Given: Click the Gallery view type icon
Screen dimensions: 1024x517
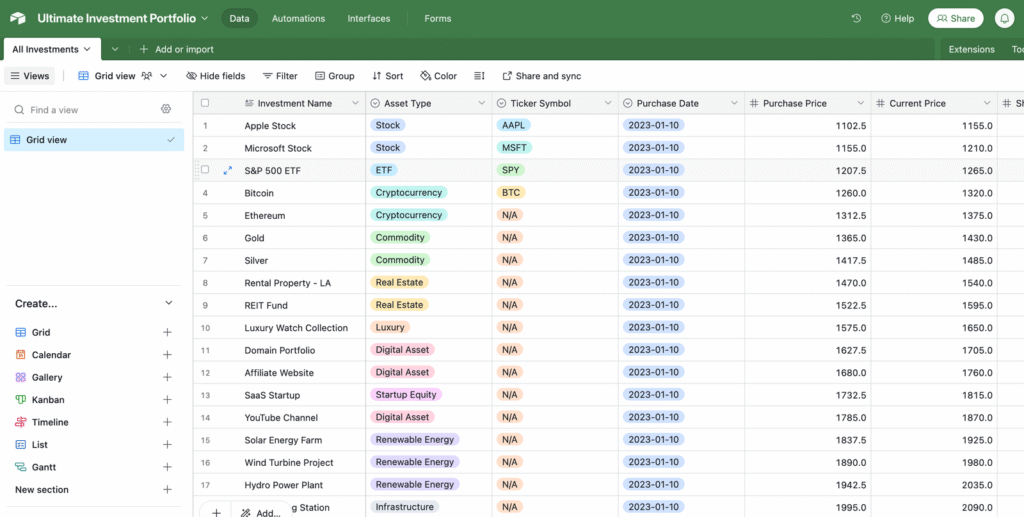Looking at the screenshot, I should tap(20, 377).
